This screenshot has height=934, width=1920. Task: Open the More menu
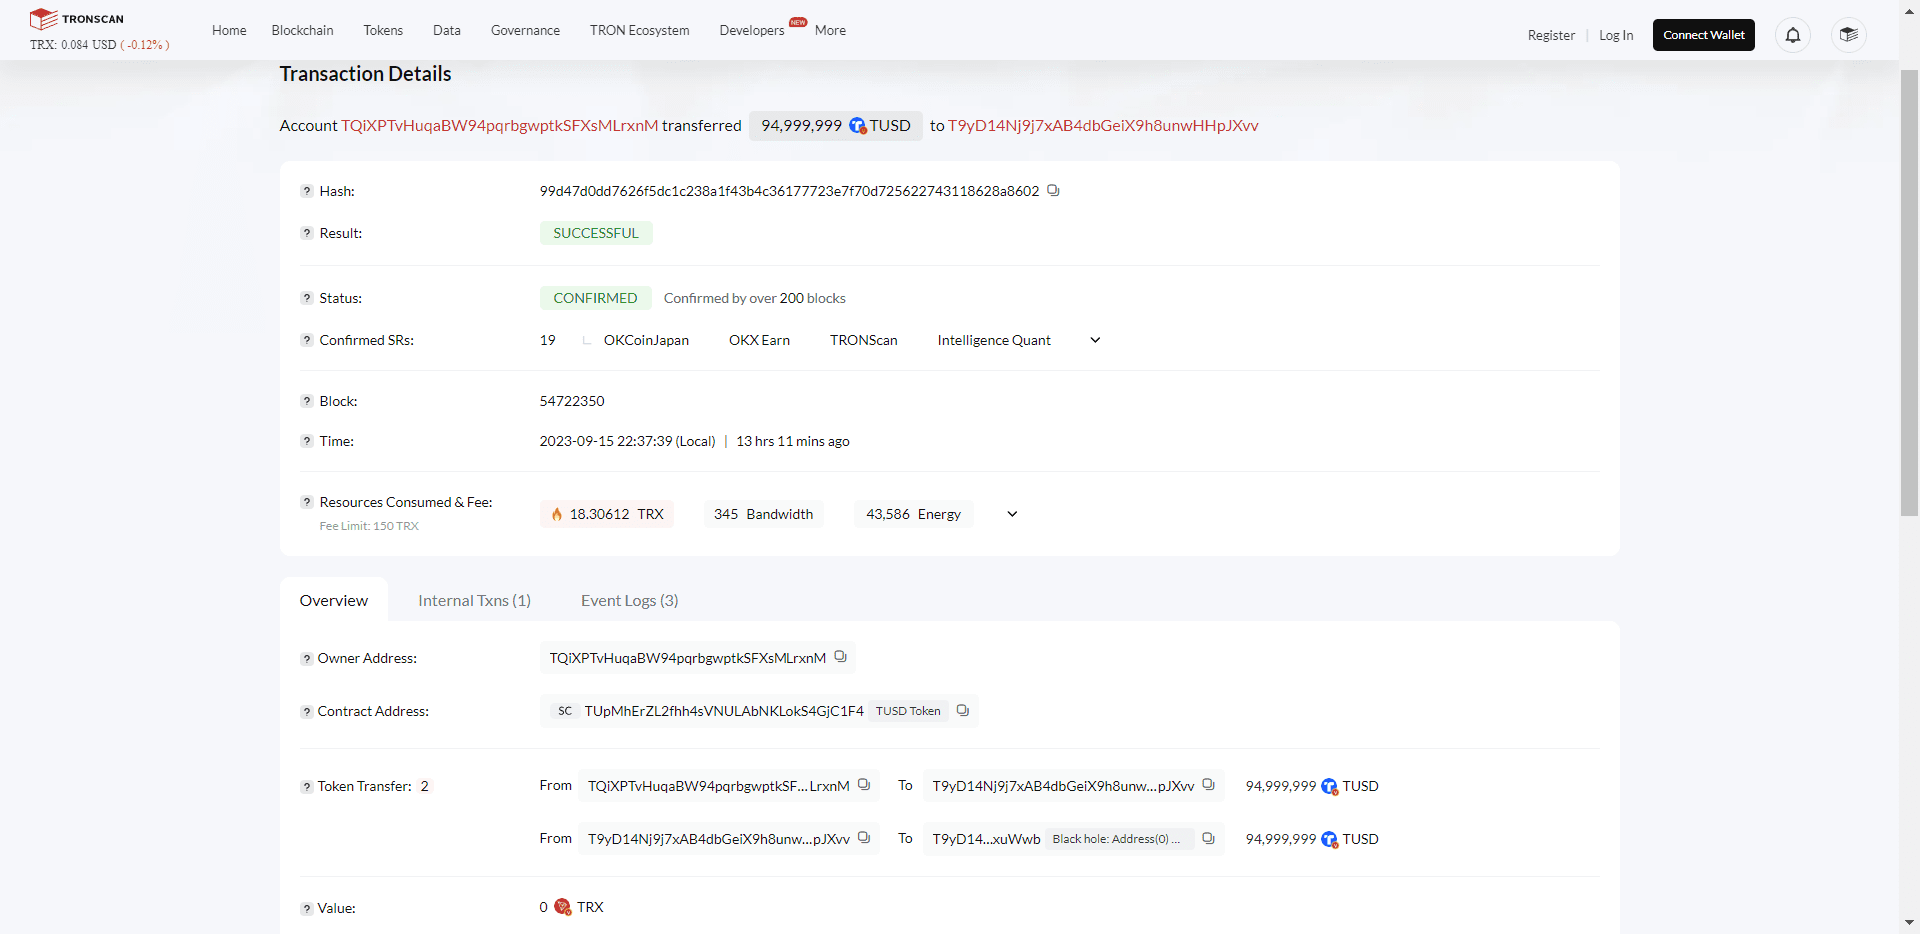tap(830, 30)
